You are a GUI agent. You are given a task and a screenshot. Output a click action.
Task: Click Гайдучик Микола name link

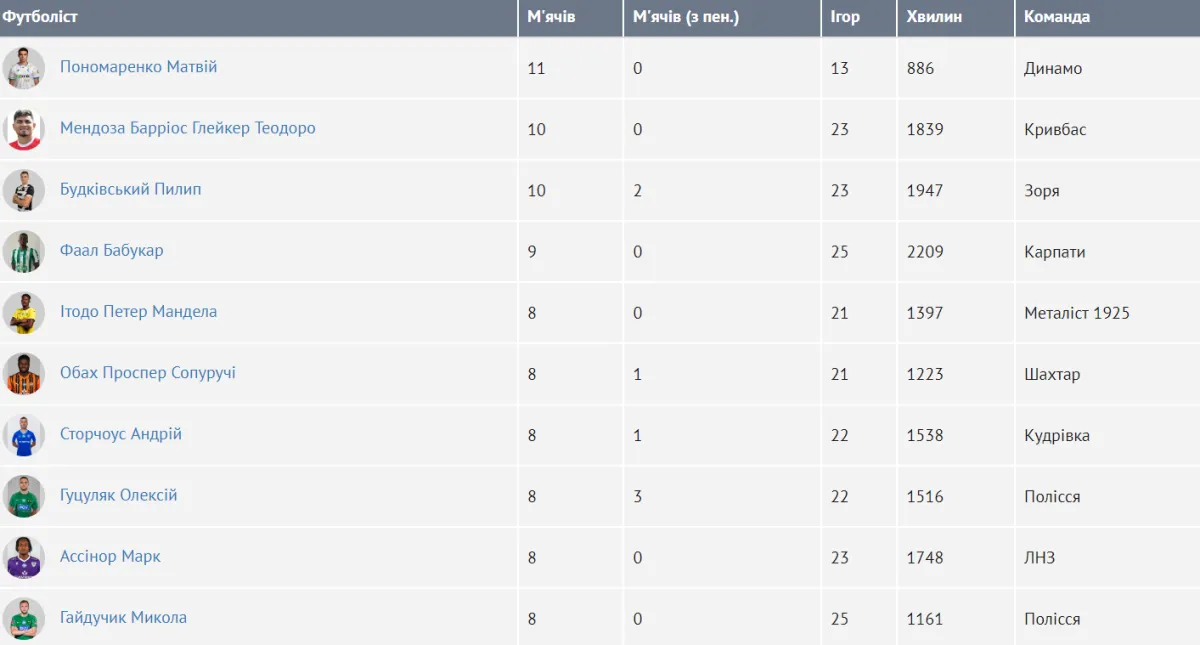point(123,617)
